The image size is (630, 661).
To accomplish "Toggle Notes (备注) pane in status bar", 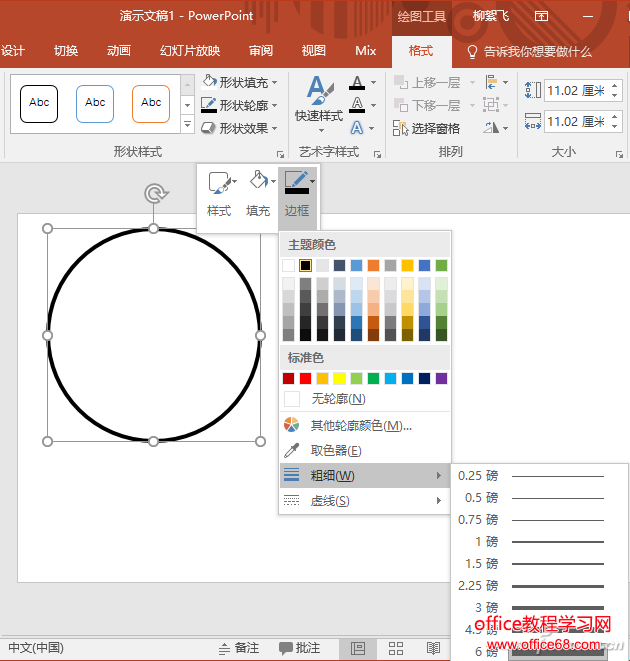I will click(237, 648).
